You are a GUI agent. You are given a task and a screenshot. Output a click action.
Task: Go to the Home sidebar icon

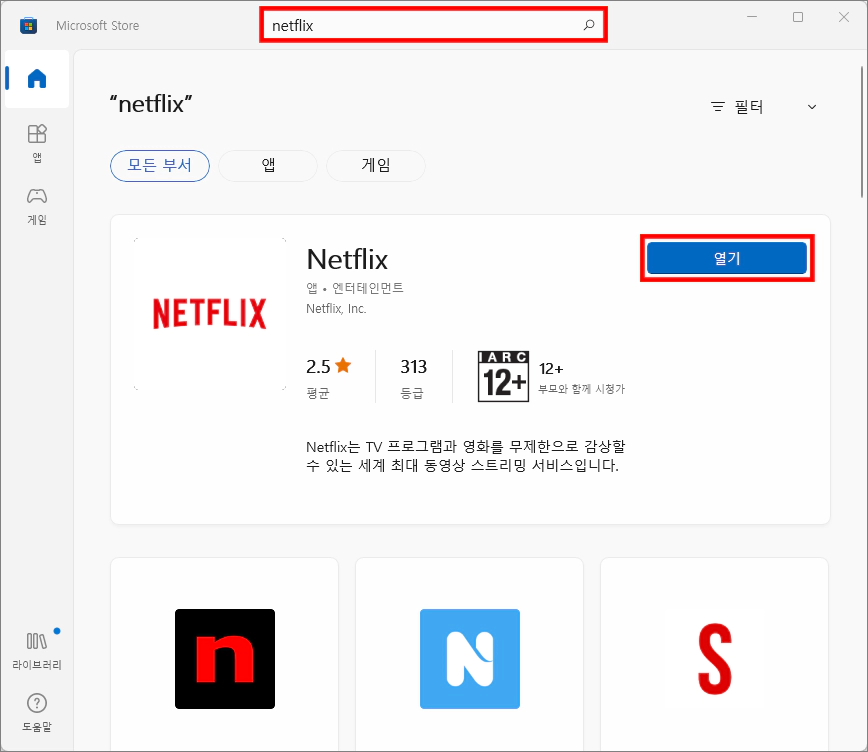(x=37, y=79)
